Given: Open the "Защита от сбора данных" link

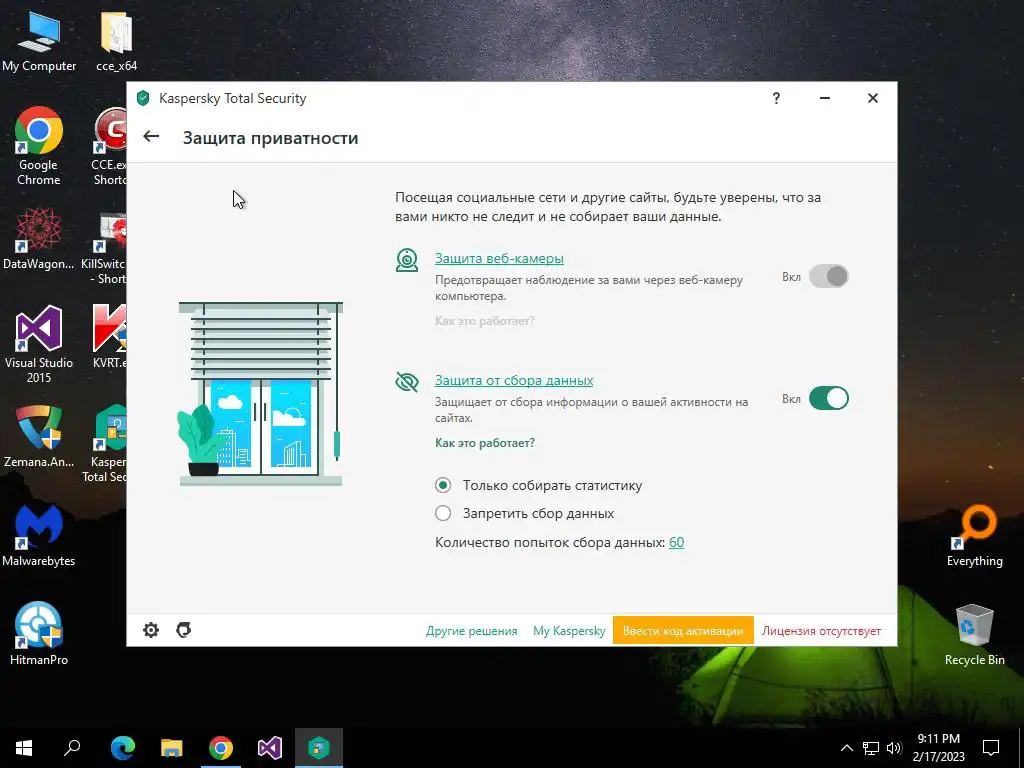Looking at the screenshot, I should [x=514, y=381].
